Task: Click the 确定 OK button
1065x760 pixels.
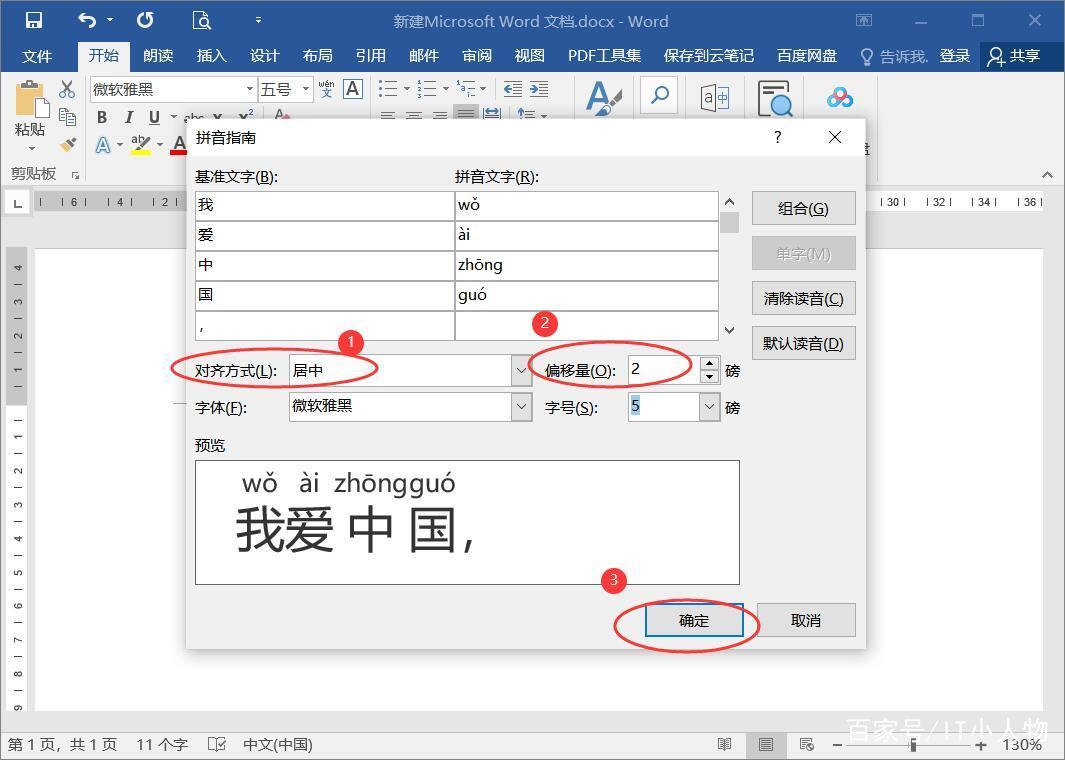Action: click(693, 620)
